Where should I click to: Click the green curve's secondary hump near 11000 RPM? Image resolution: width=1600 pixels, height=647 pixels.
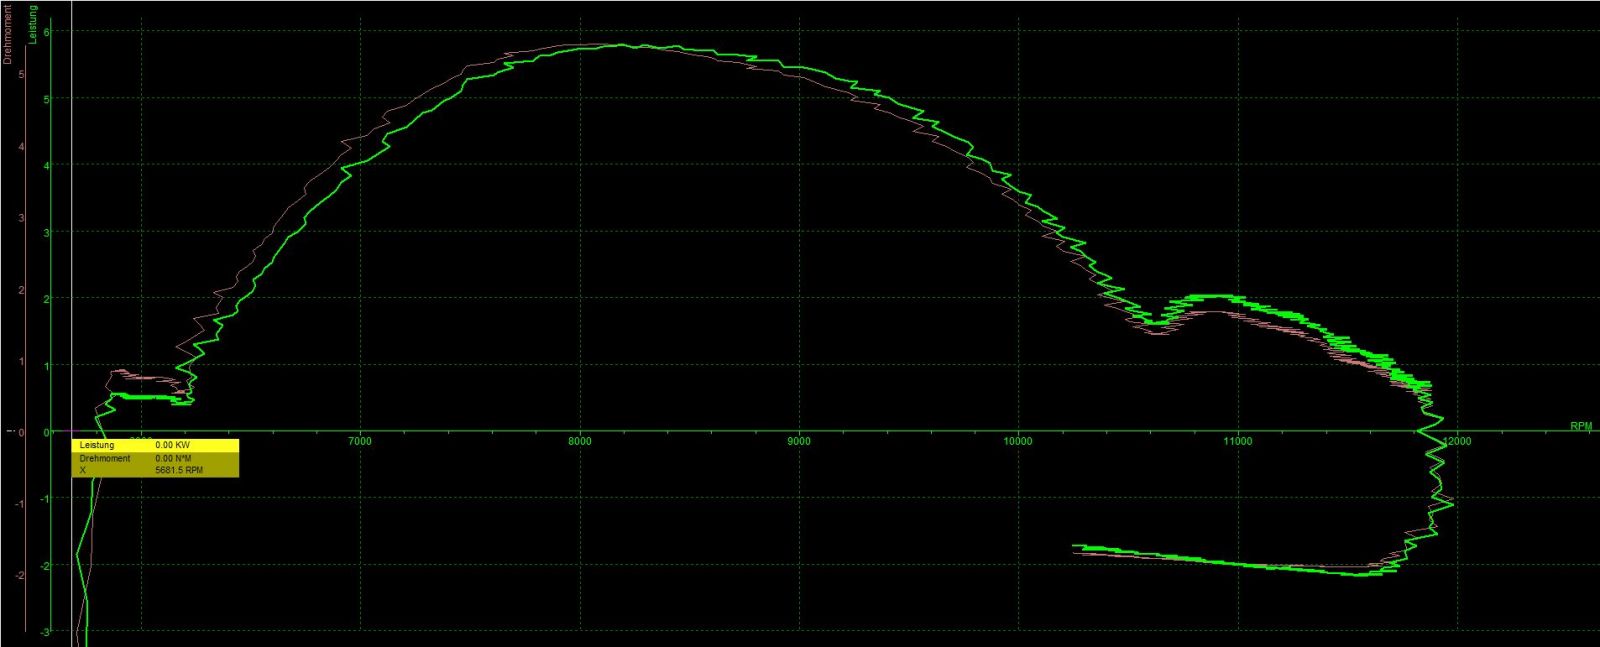point(1210,296)
